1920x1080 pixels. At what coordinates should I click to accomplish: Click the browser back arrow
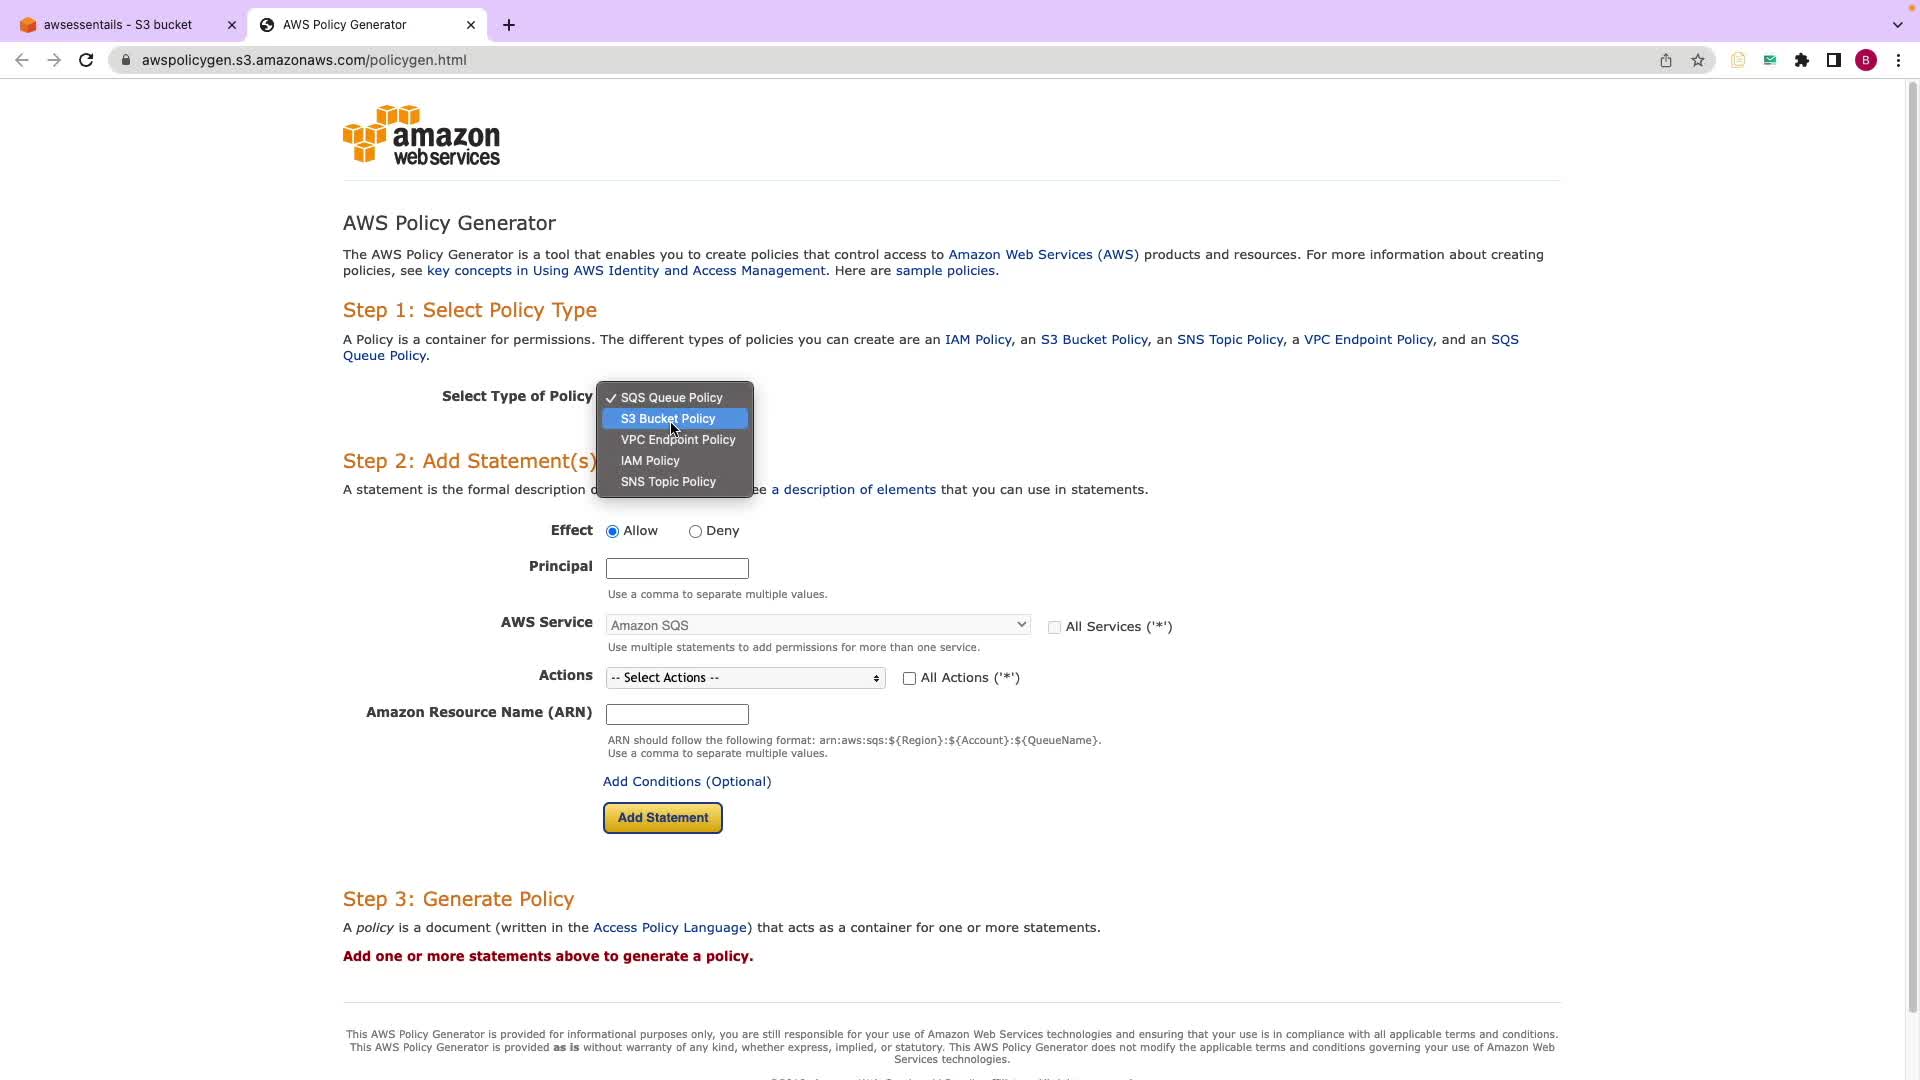pyautogui.click(x=22, y=60)
